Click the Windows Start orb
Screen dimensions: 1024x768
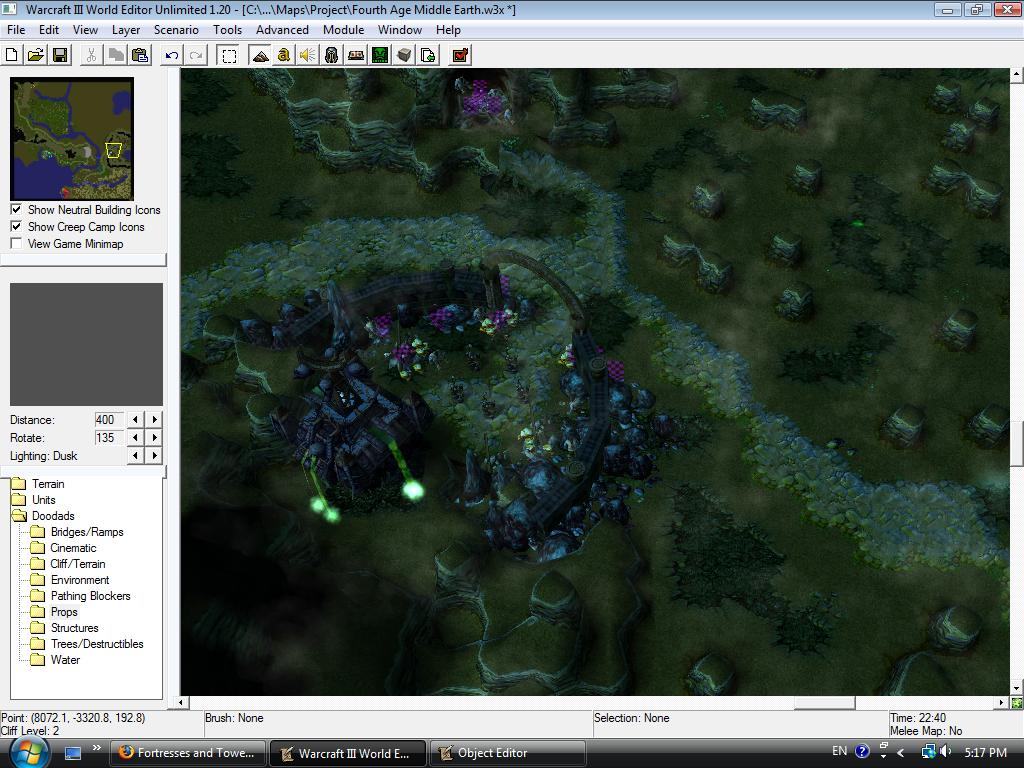pos(29,752)
